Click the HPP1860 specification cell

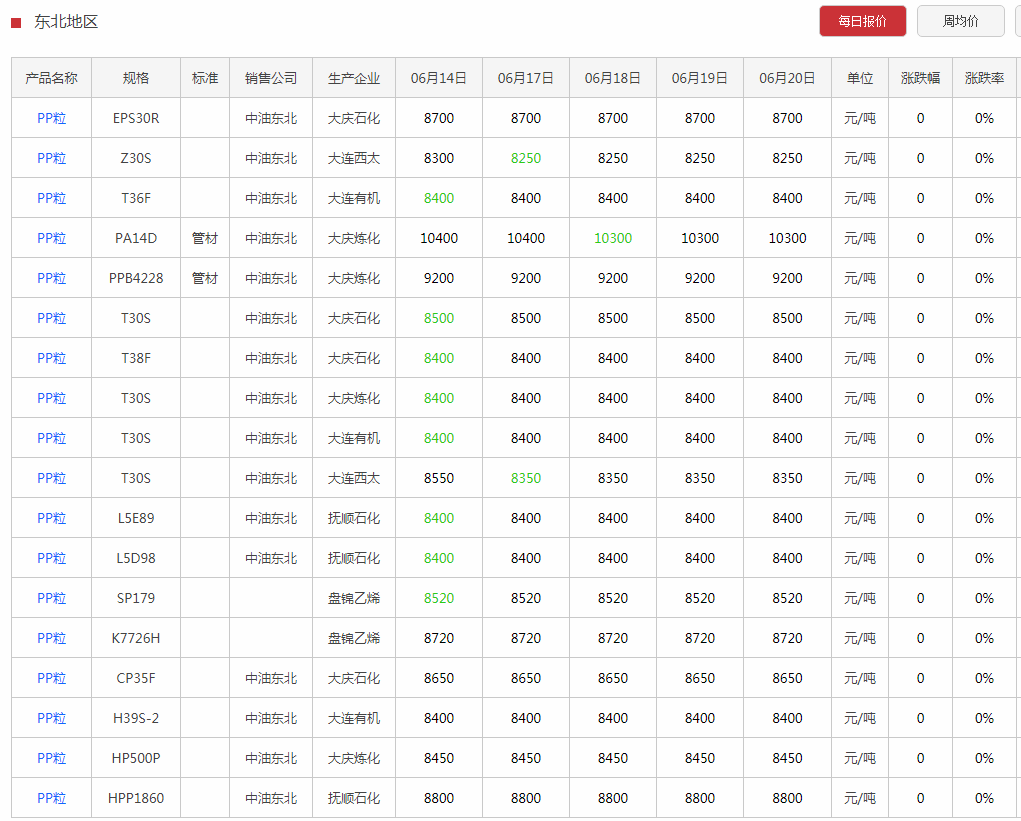click(x=136, y=798)
